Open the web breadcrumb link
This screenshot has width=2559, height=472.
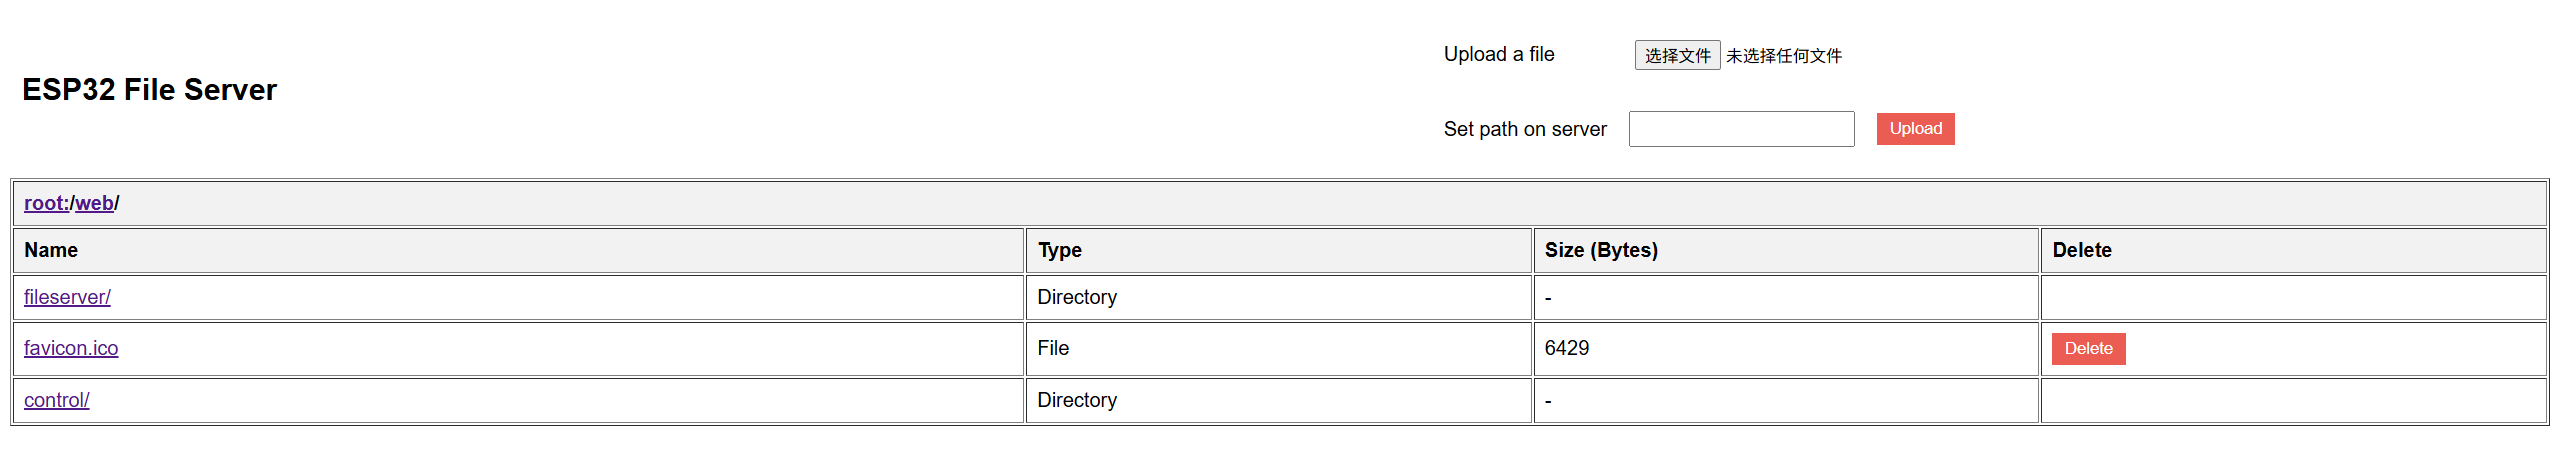pos(94,203)
